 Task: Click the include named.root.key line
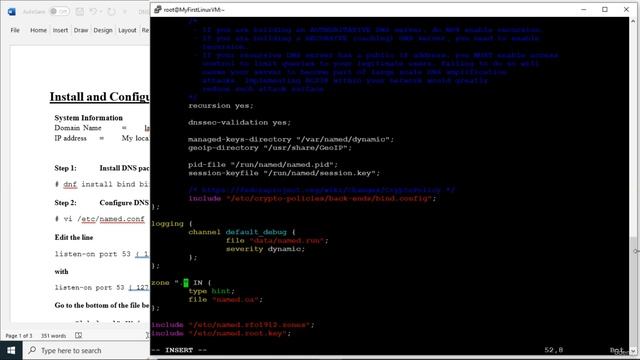221,333
